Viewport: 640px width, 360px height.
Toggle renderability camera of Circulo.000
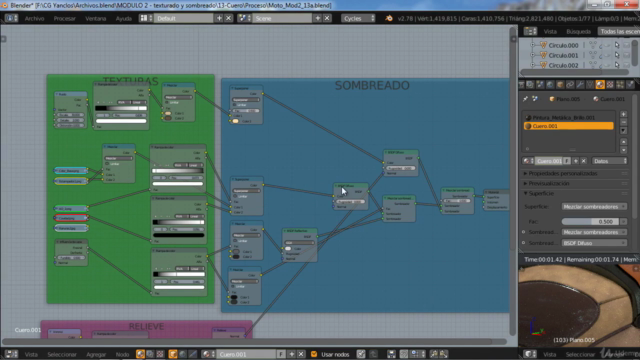pyautogui.click(x=627, y=45)
